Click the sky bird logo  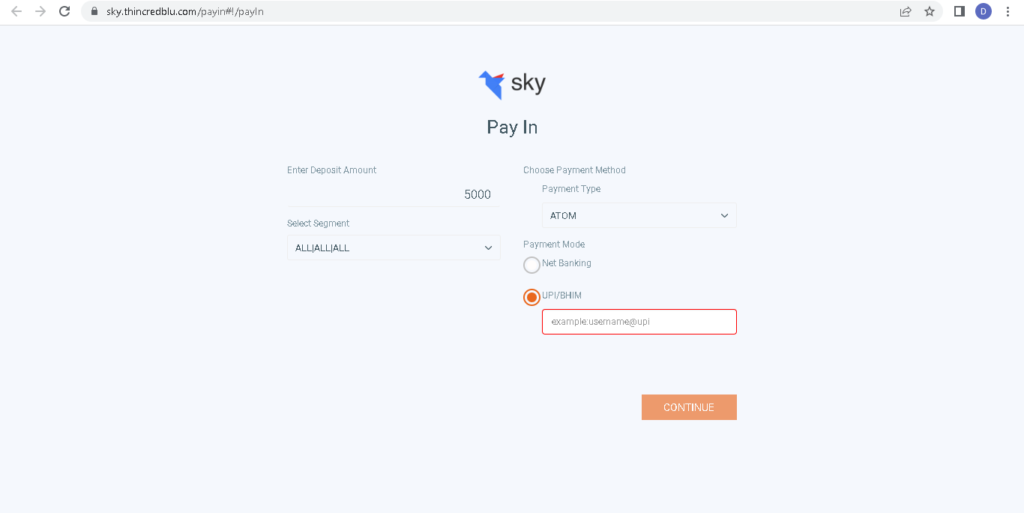click(492, 85)
